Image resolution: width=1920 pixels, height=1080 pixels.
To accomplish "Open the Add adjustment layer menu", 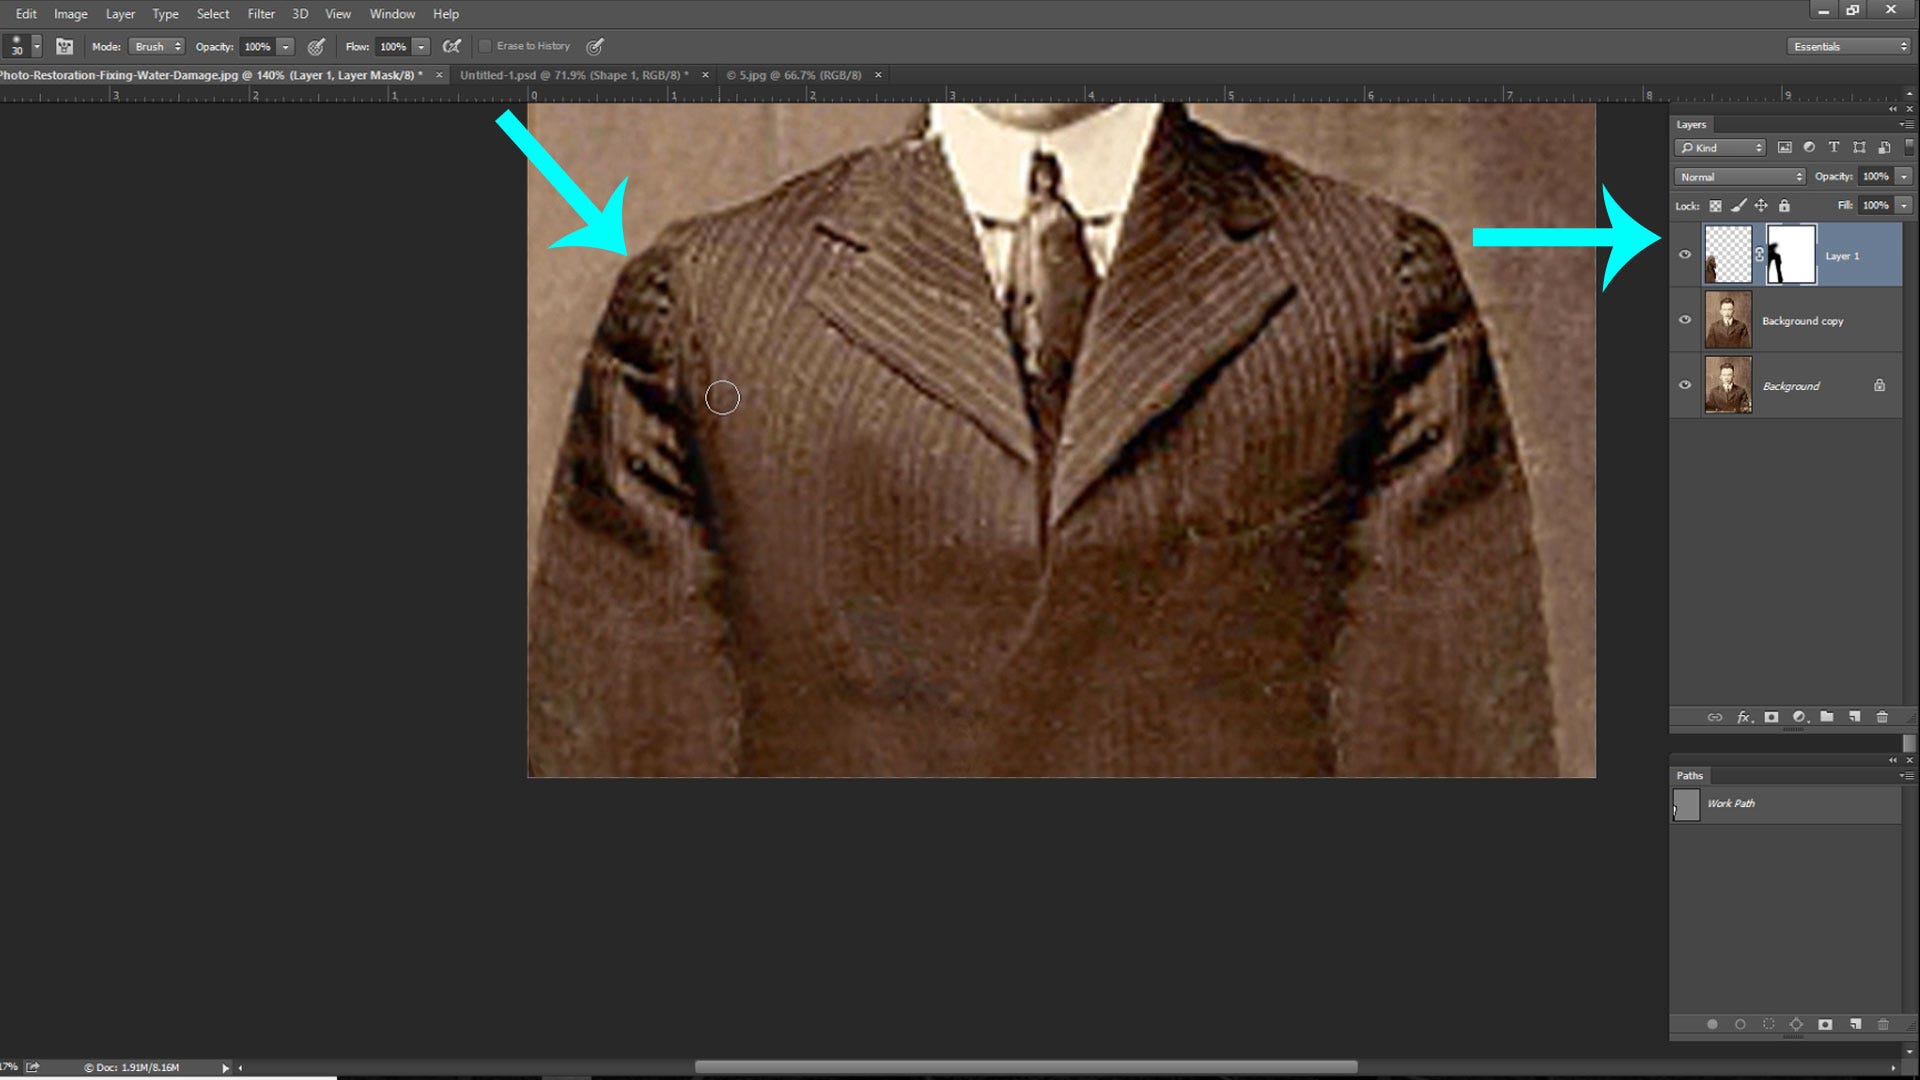I will pyautogui.click(x=1798, y=717).
